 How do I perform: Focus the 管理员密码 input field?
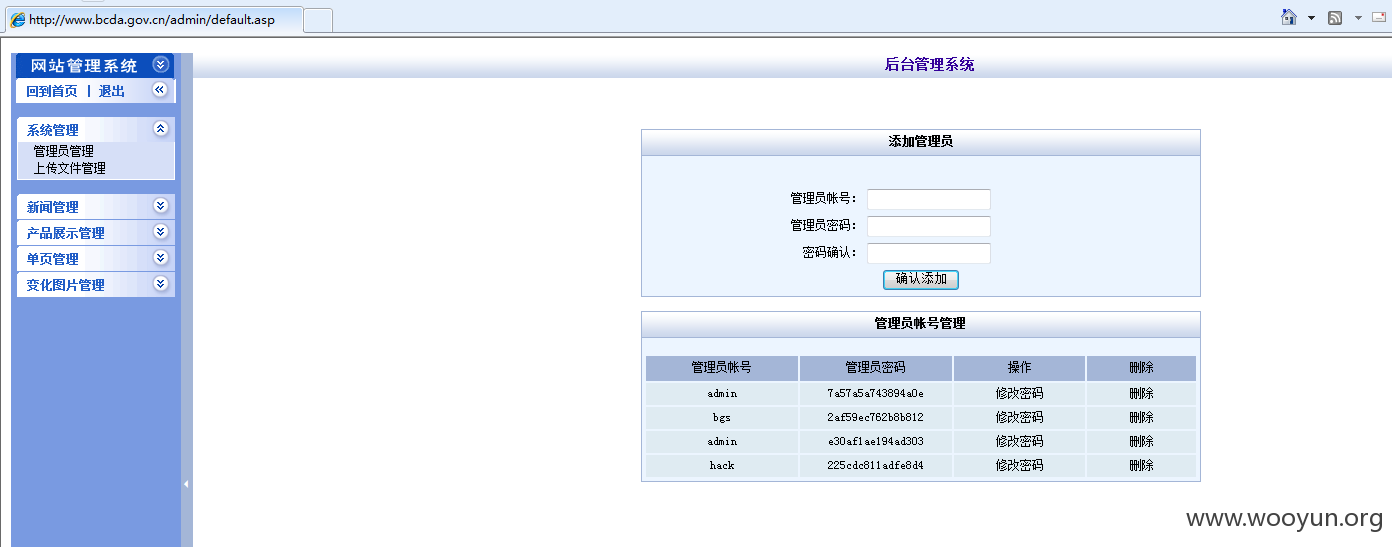(929, 226)
